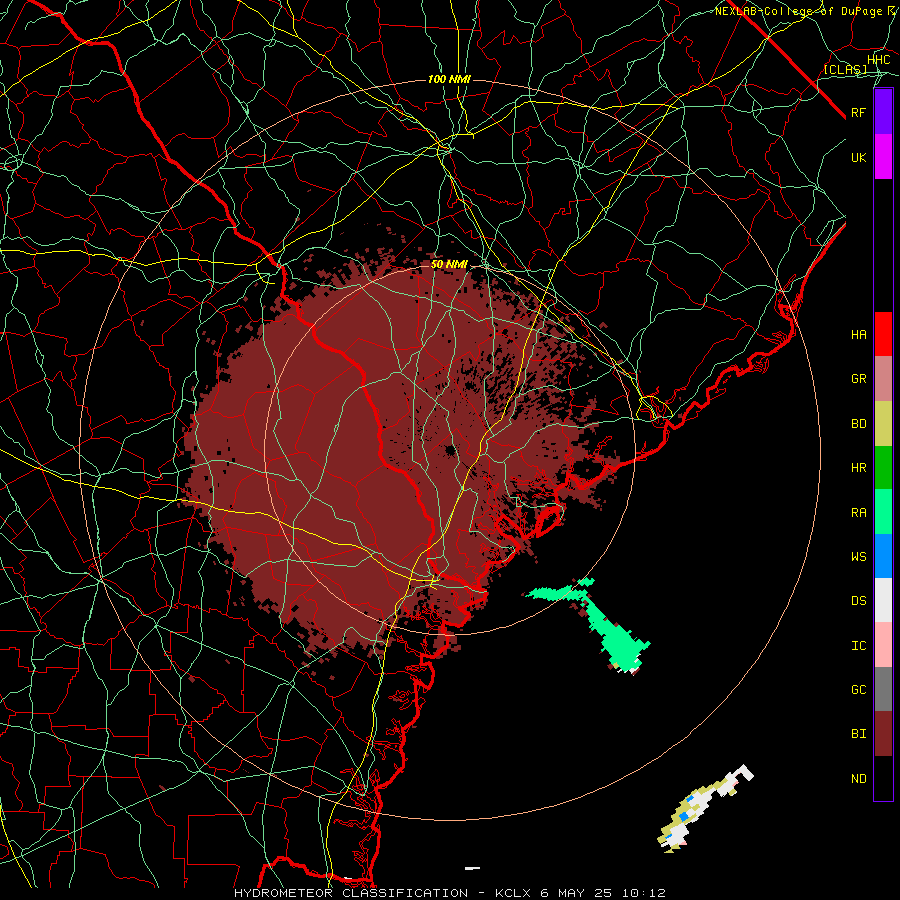This screenshot has width=900, height=900.
Task: Click the GC legend label
Action: [x=858, y=689]
